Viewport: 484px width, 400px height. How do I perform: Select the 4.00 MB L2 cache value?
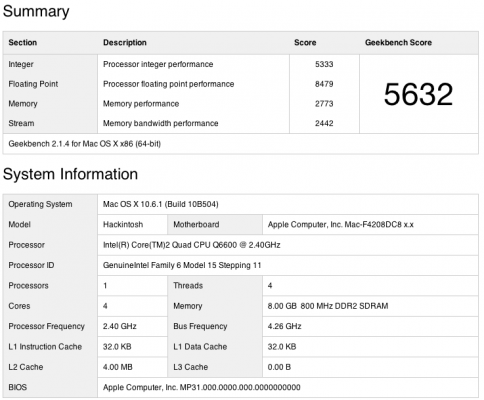pyautogui.click(x=118, y=367)
